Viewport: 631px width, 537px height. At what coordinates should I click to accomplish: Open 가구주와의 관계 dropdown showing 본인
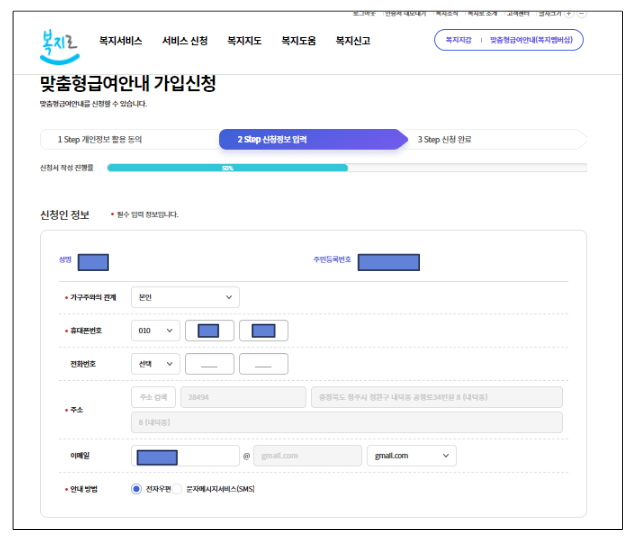[185, 297]
